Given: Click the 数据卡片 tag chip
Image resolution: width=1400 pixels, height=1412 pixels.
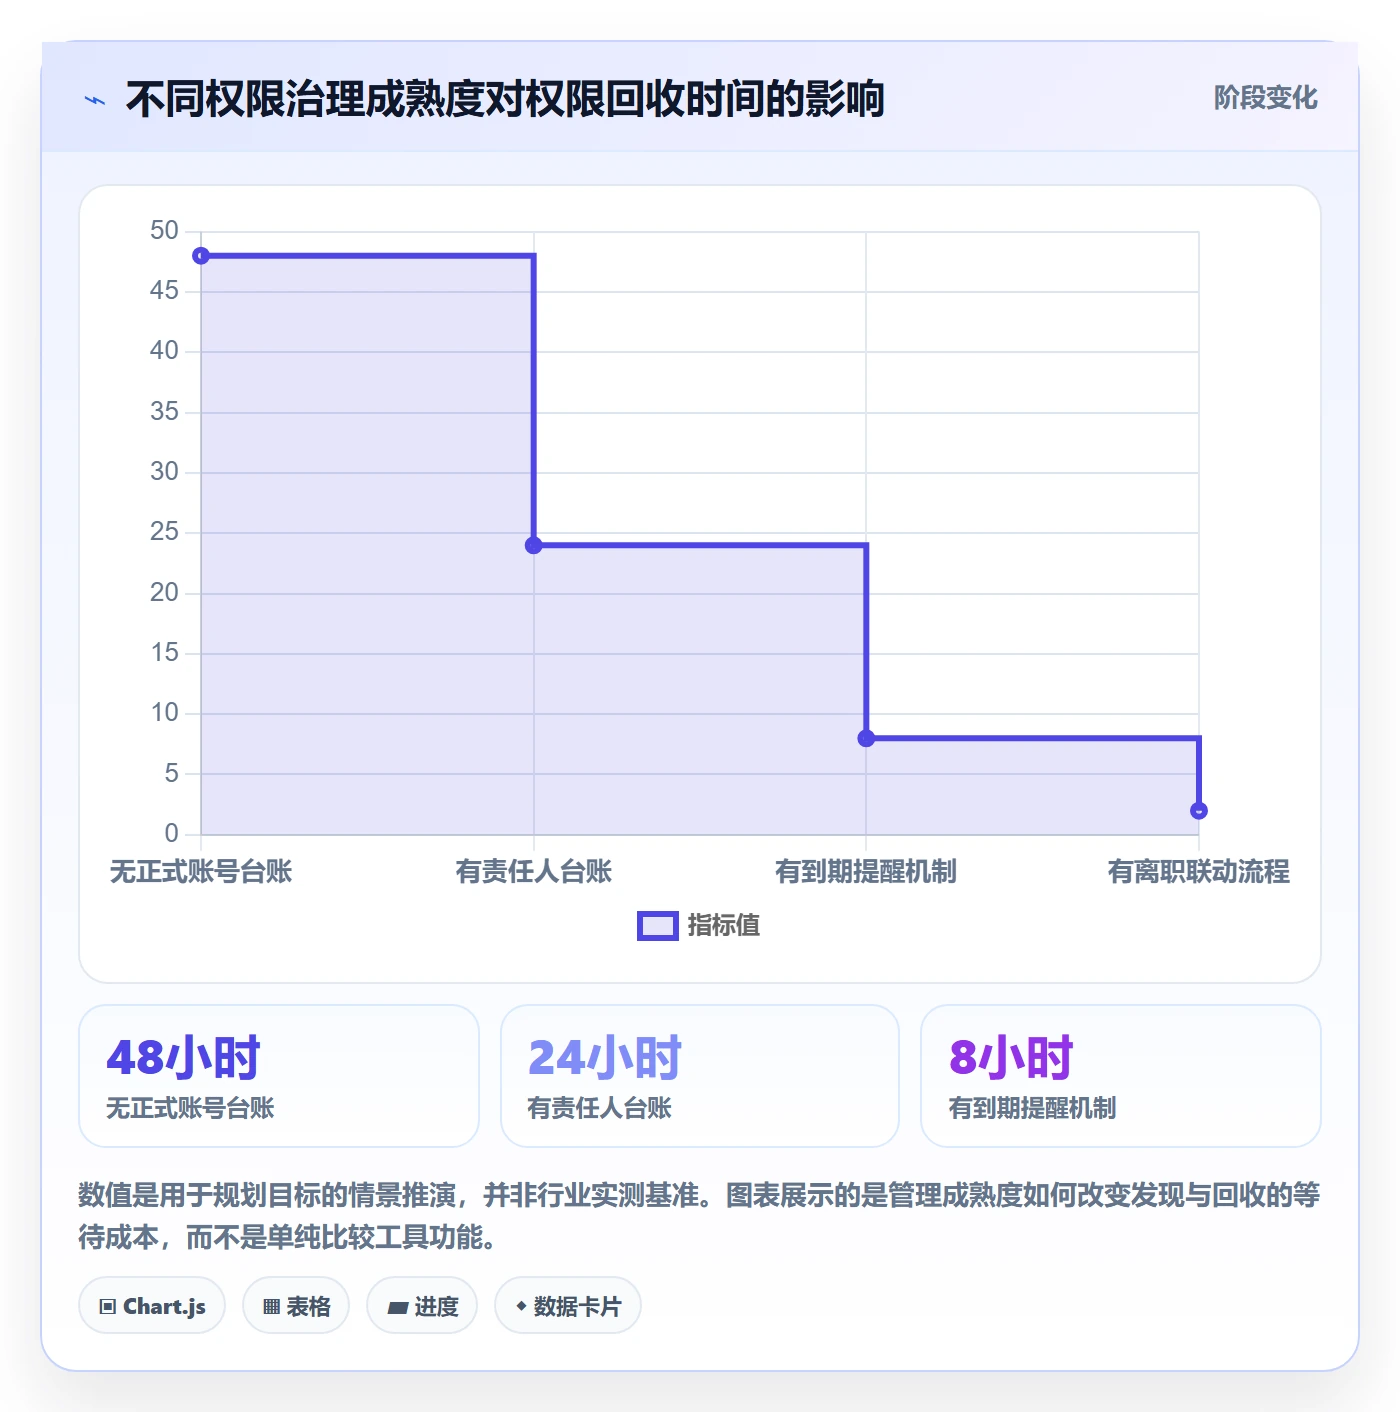Looking at the screenshot, I should [x=568, y=1306].
